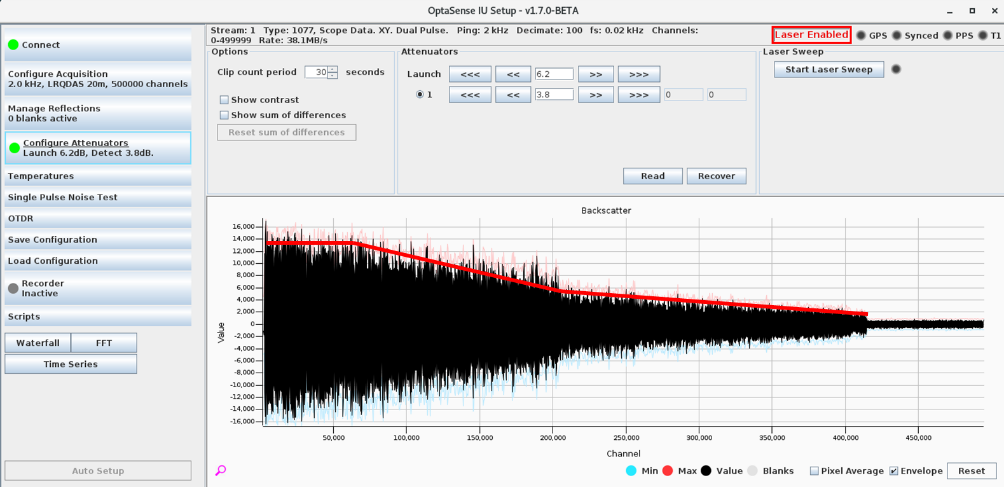Toggle the cyan Min series swatch
This screenshot has width=1004, height=487.
pos(631,470)
